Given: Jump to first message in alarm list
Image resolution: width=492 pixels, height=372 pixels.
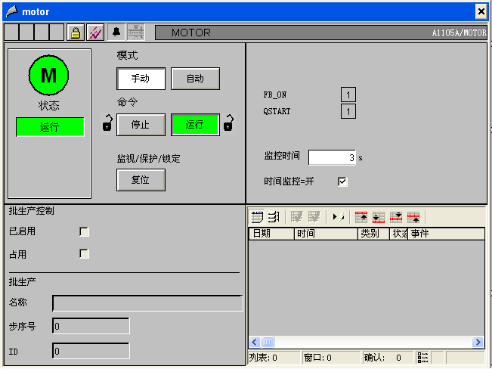Looking at the screenshot, I should point(361,217).
